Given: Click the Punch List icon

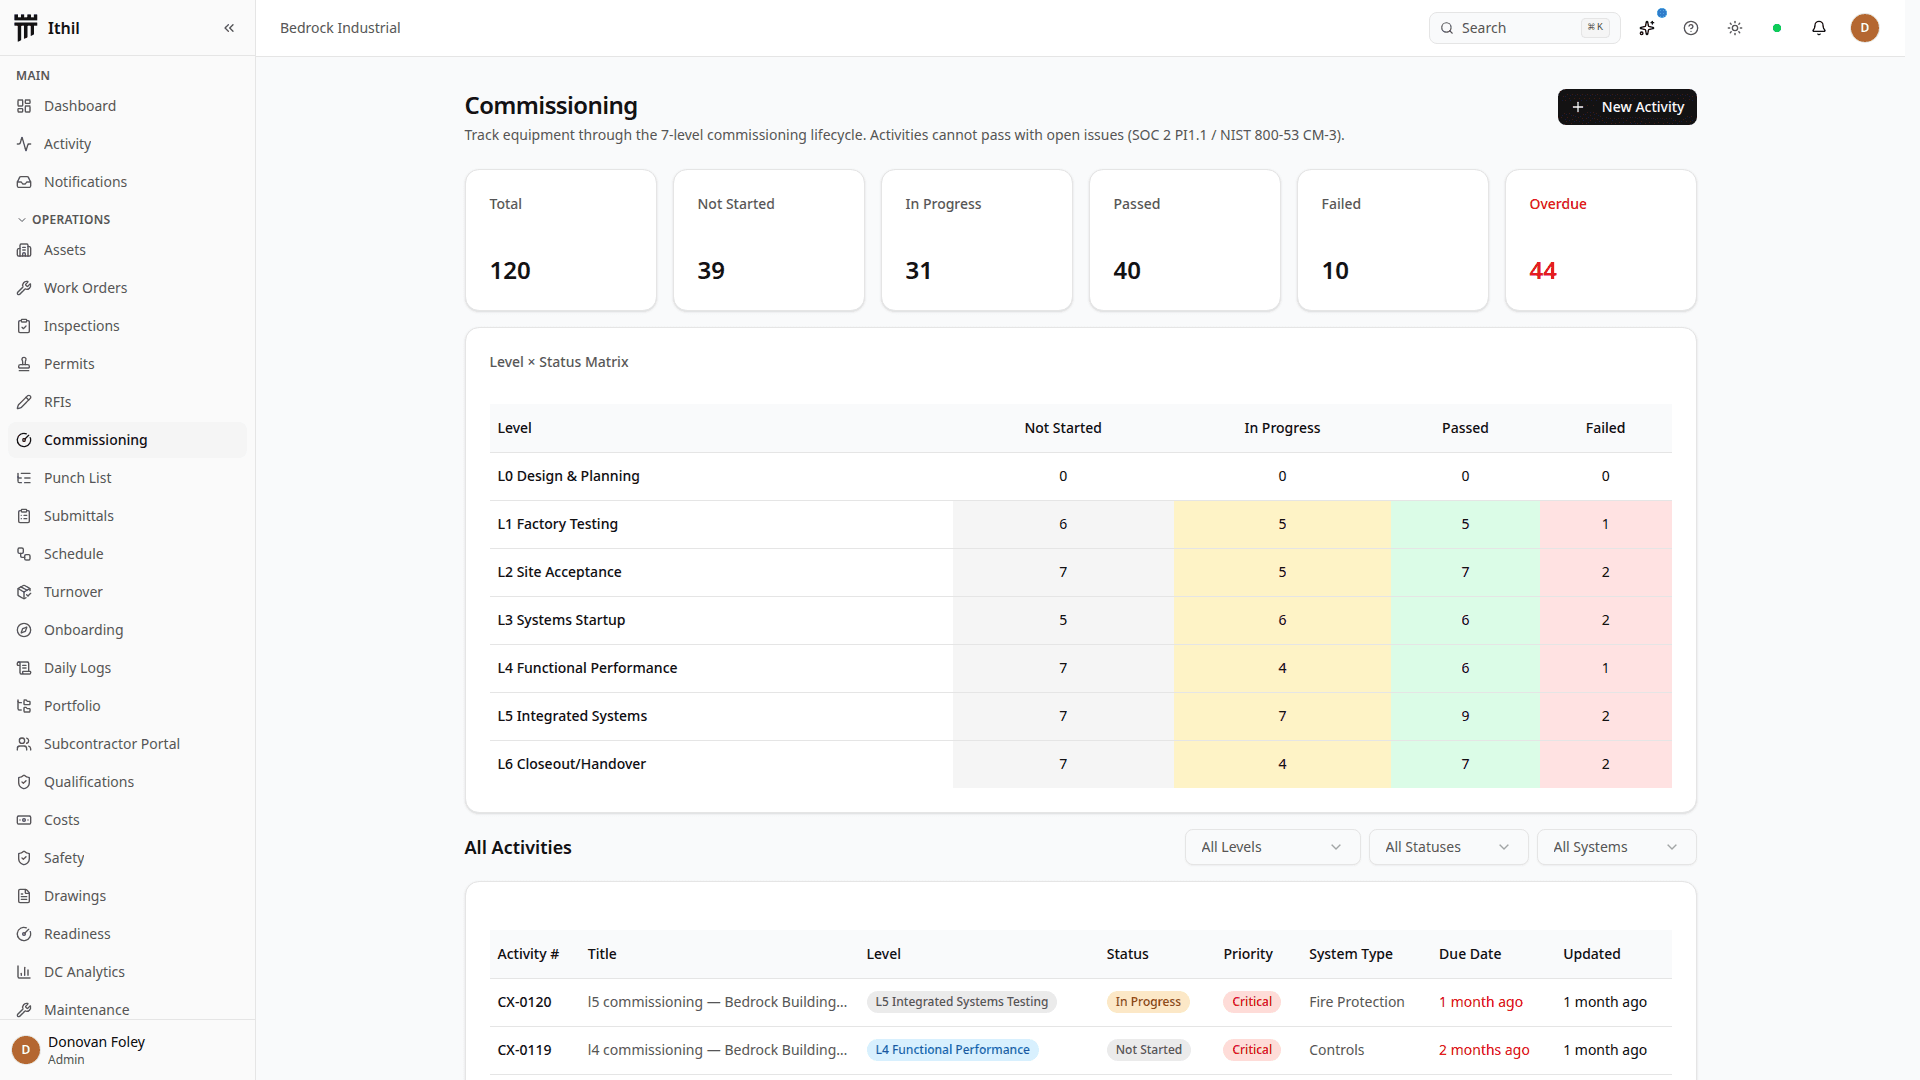Looking at the screenshot, I should pyautogui.click(x=24, y=478).
